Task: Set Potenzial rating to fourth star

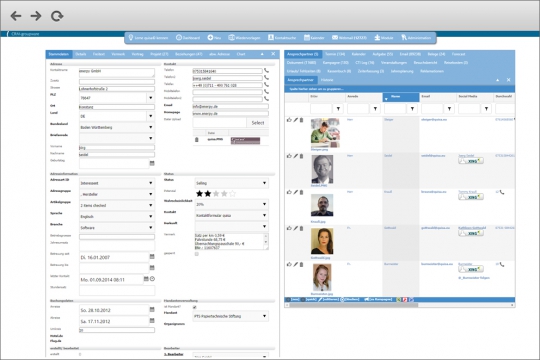Action: click(x=224, y=194)
